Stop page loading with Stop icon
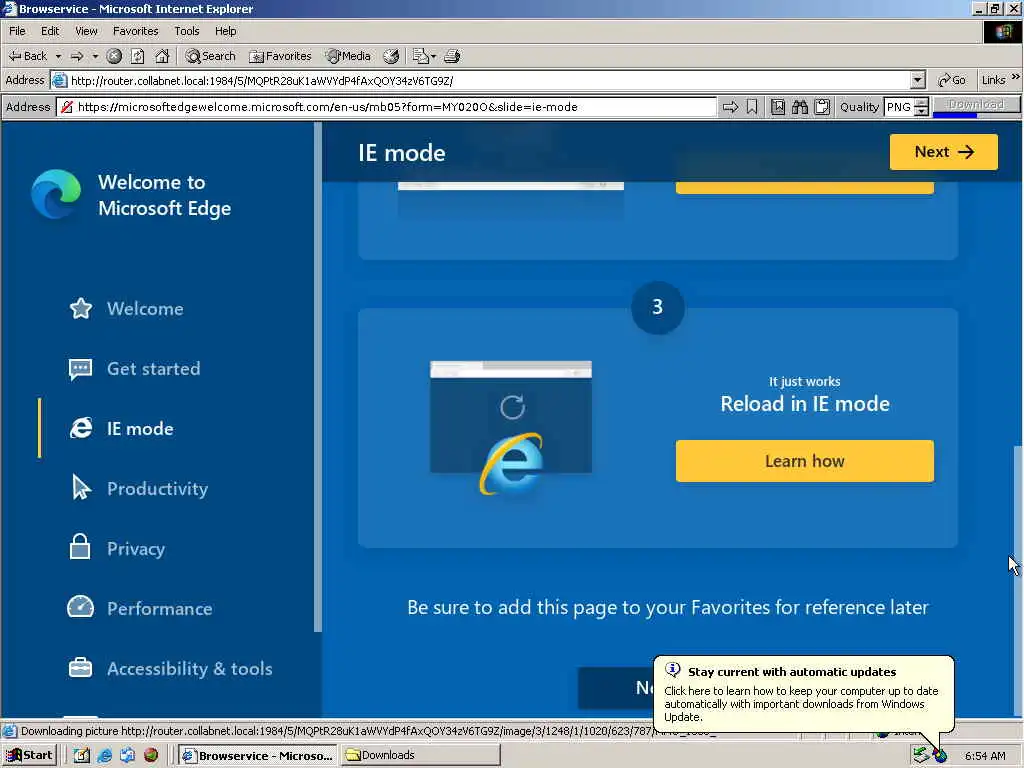This screenshot has height=768, width=1024. coord(114,56)
